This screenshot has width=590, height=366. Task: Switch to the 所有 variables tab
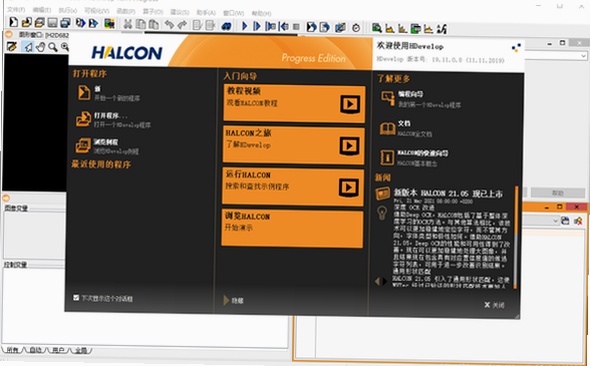[x=12, y=349]
